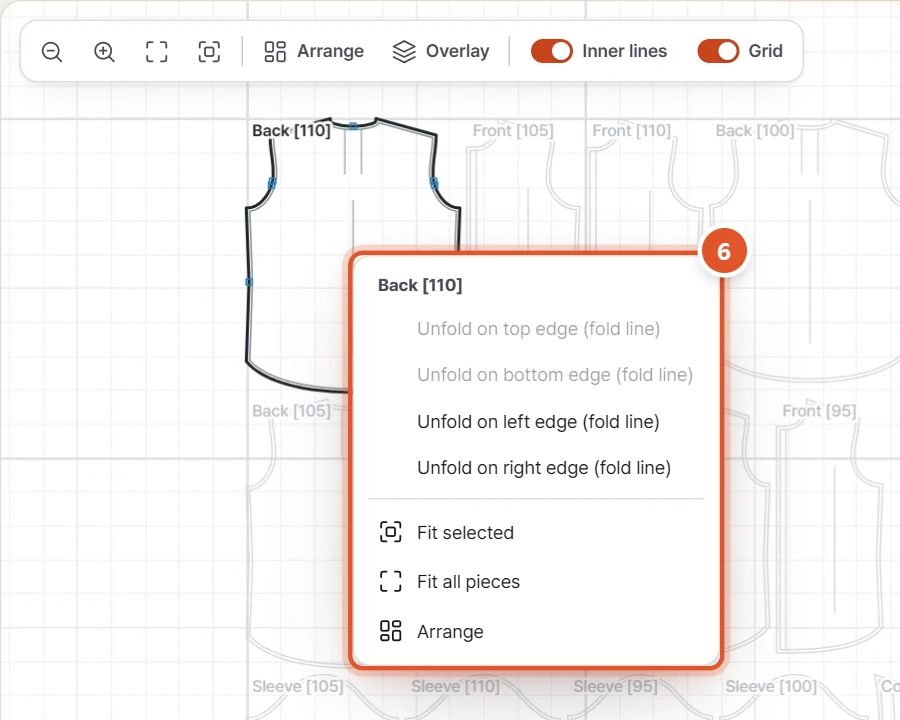Screen dimensions: 900x720
Task: Select the Sleeve [105] pattern piece label
Action: pyautogui.click(x=297, y=686)
